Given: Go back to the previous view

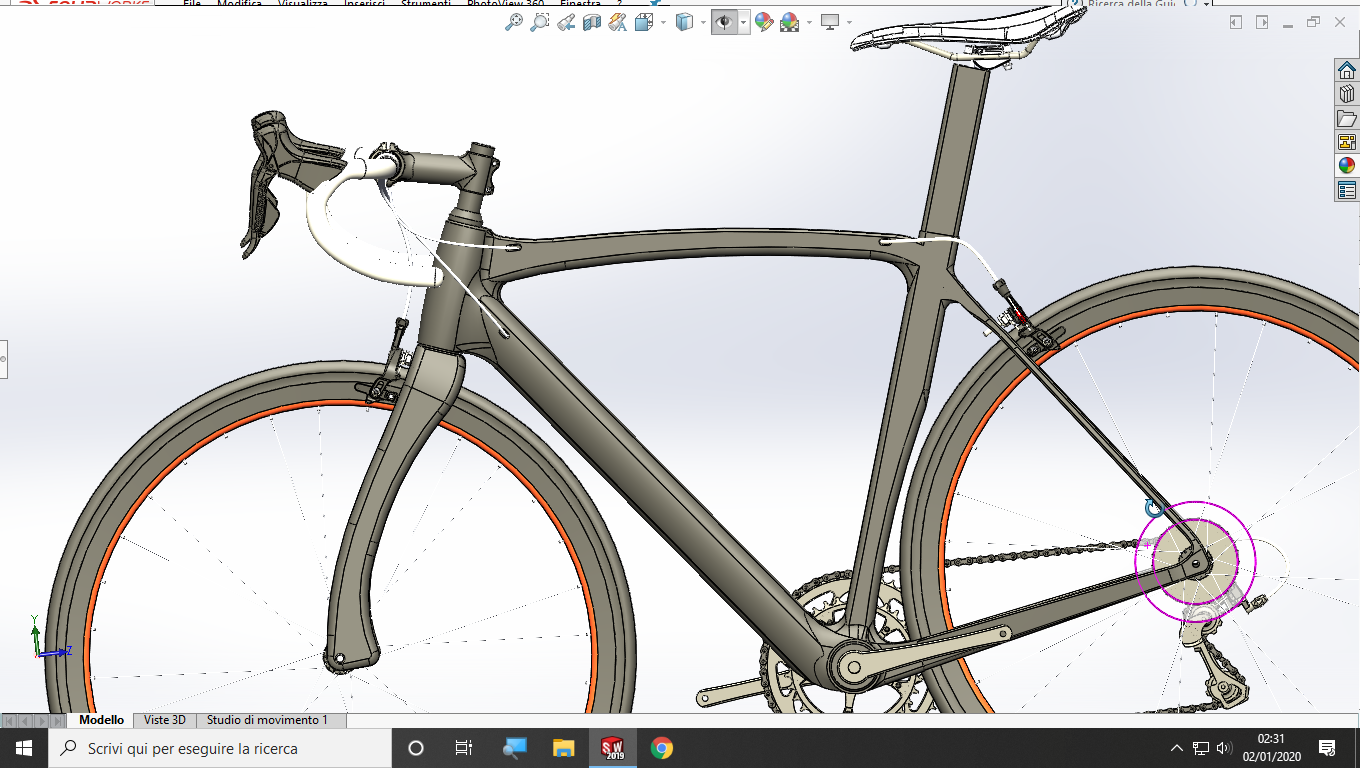Looking at the screenshot, I should pos(566,22).
